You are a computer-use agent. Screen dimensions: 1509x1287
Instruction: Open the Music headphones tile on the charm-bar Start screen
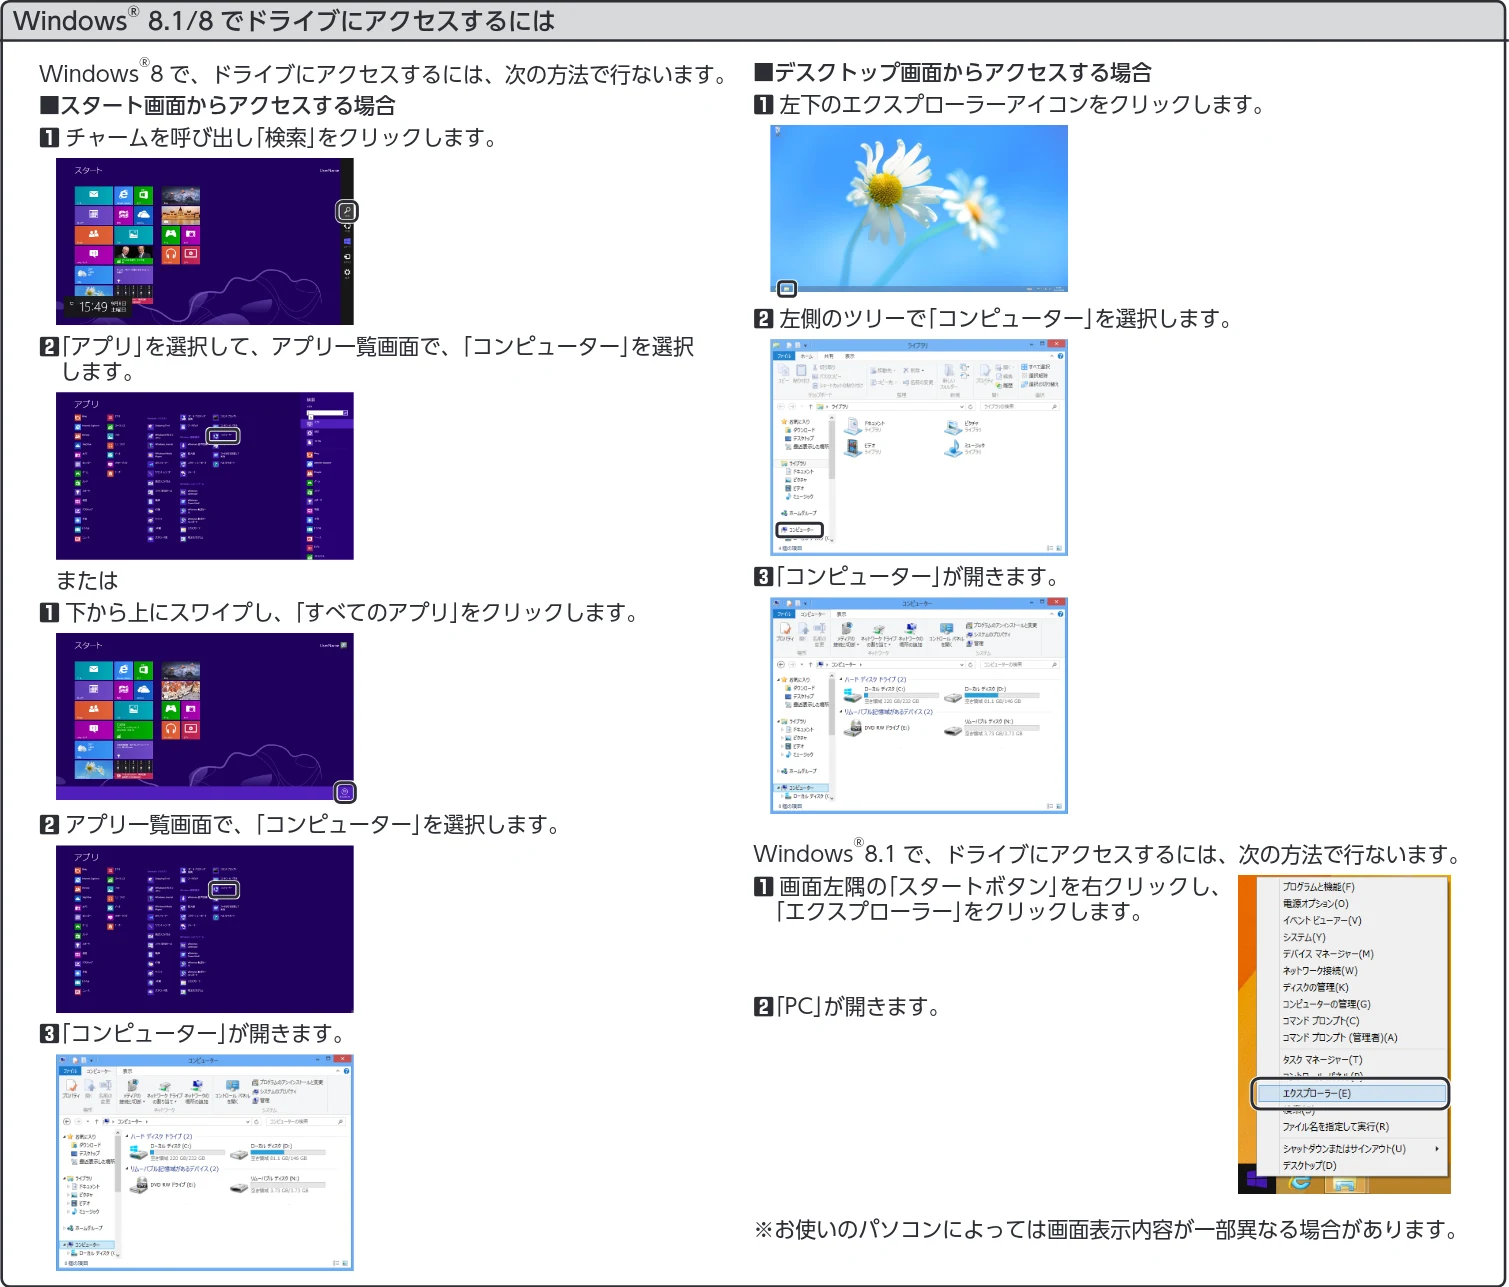click(171, 254)
